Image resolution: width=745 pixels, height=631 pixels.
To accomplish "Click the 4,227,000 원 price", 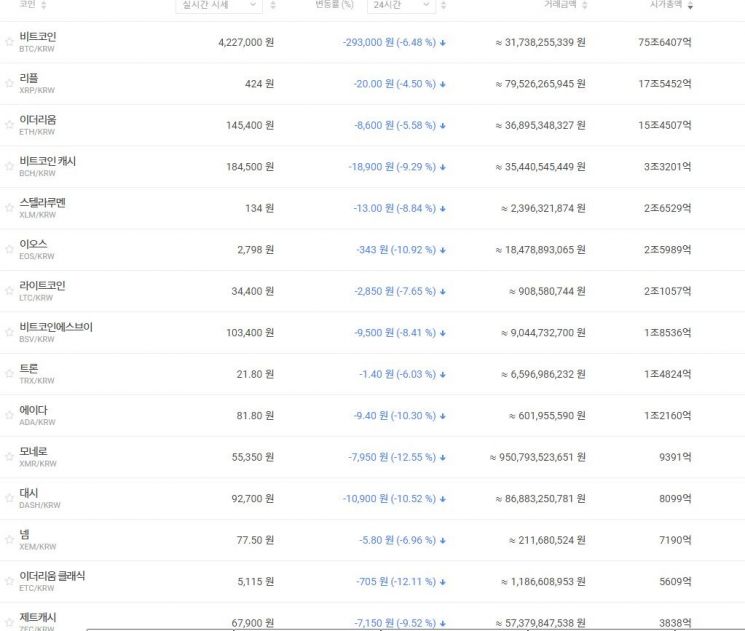I will (246, 42).
